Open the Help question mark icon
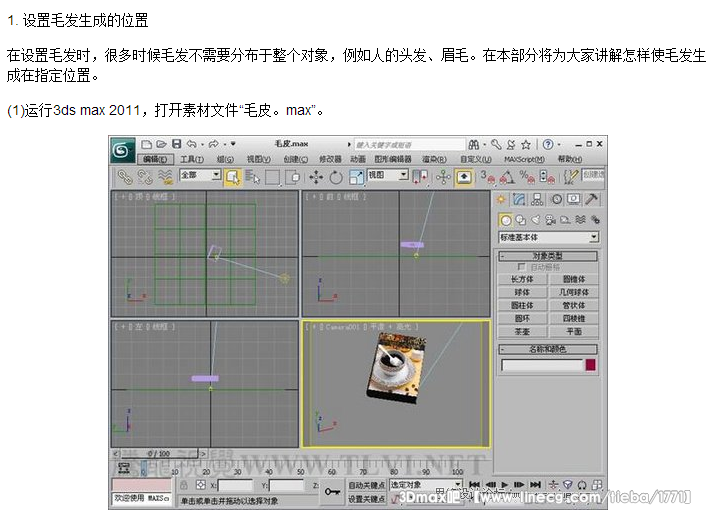The image size is (720, 514). click(547, 145)
